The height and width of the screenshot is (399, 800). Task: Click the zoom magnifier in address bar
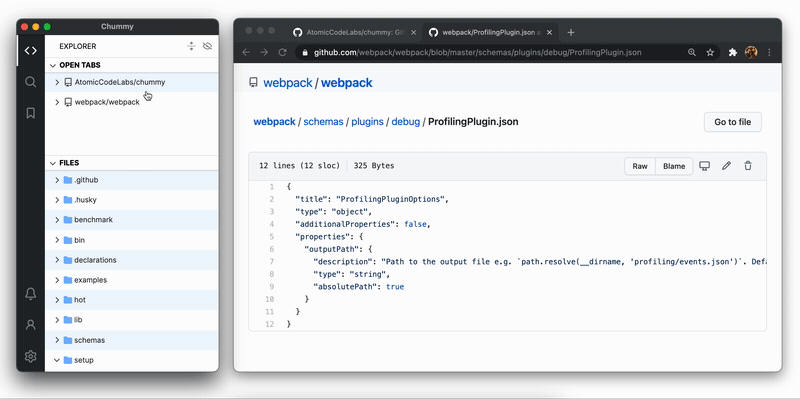tap(692, 53)
